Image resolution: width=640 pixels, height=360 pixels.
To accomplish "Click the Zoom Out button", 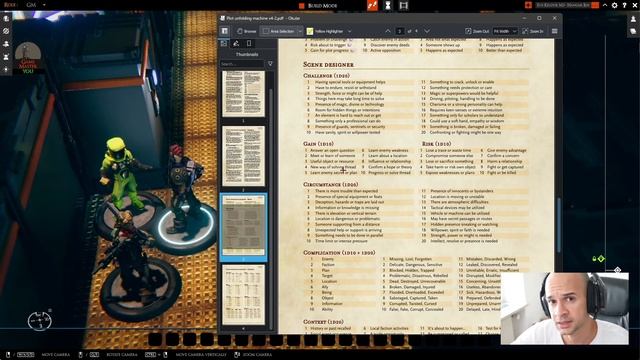I will [x=477, y=31].
